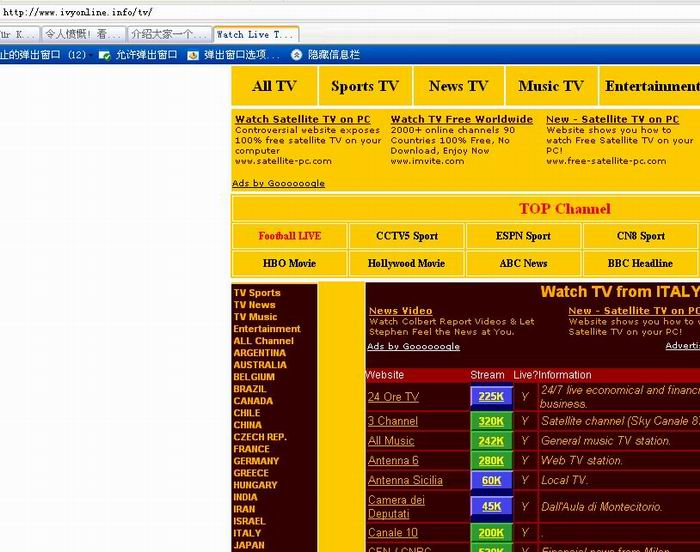The image size is (700, 552).
Task: Select AUSTRALIA in the country list
Action: [260, 365]
